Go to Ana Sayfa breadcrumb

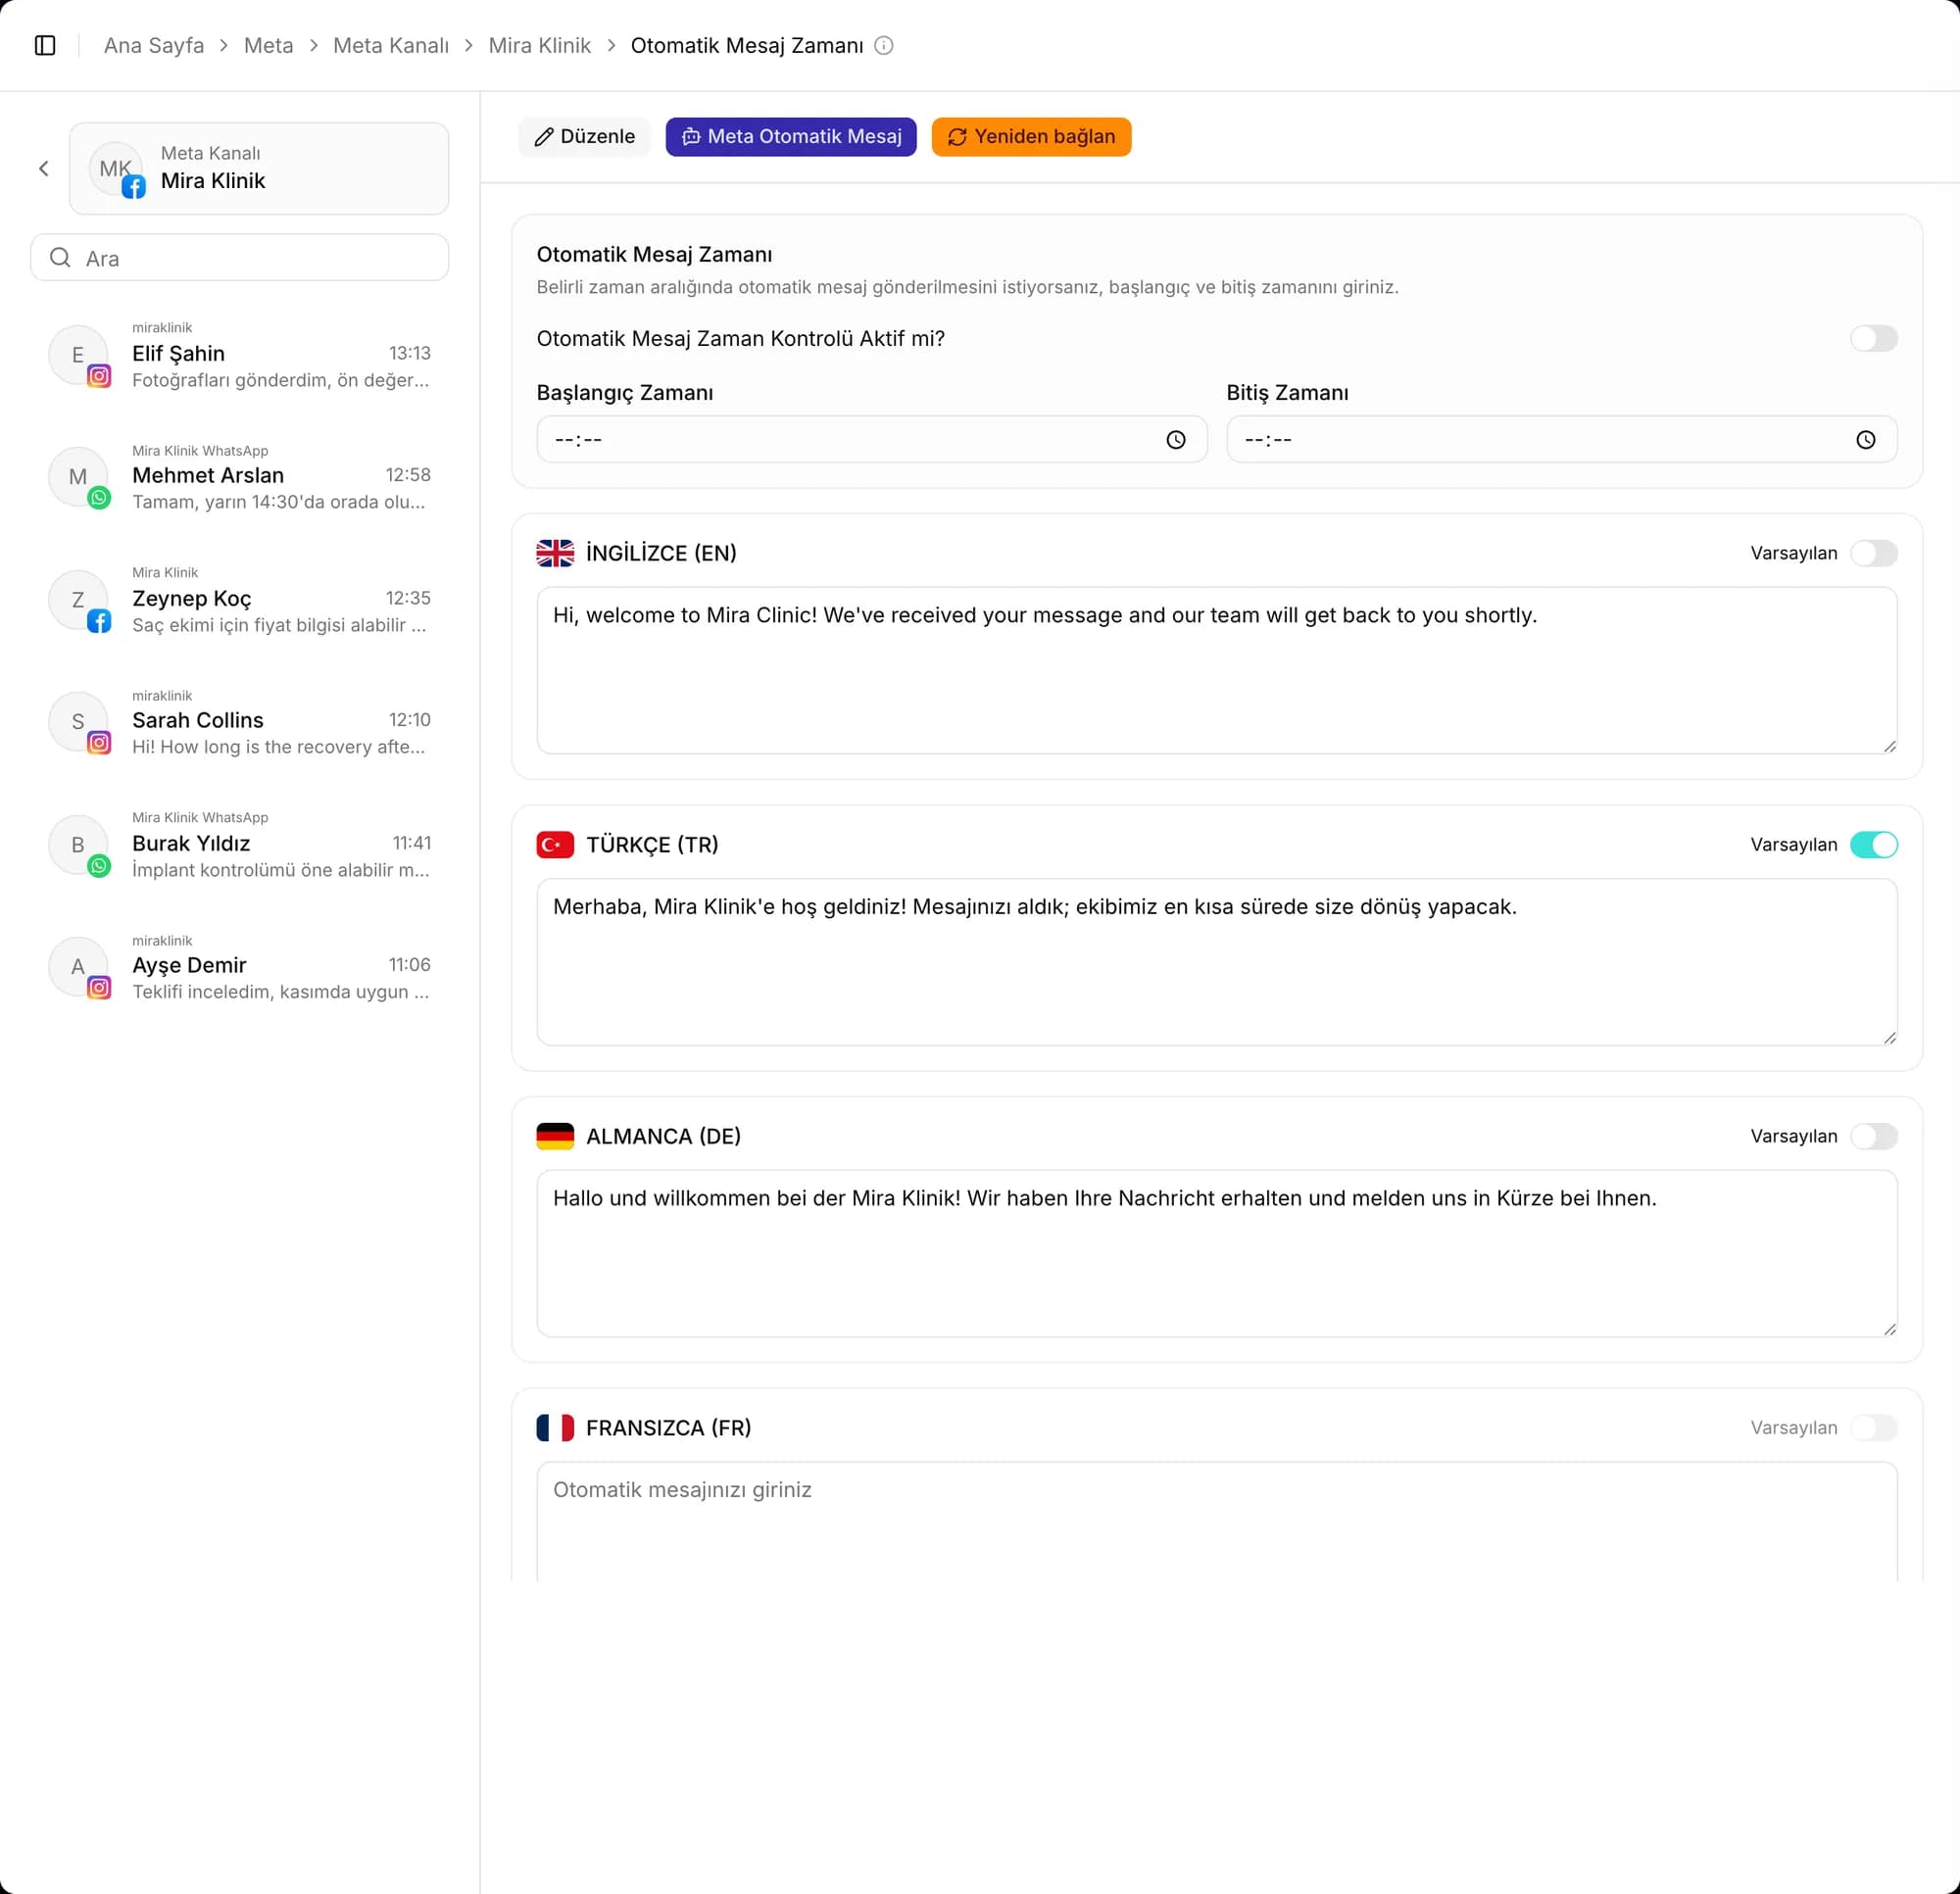(x=154, y=46)
